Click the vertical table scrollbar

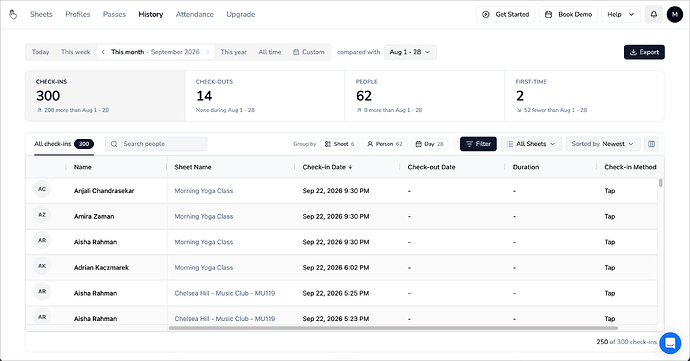click(661, 183)
